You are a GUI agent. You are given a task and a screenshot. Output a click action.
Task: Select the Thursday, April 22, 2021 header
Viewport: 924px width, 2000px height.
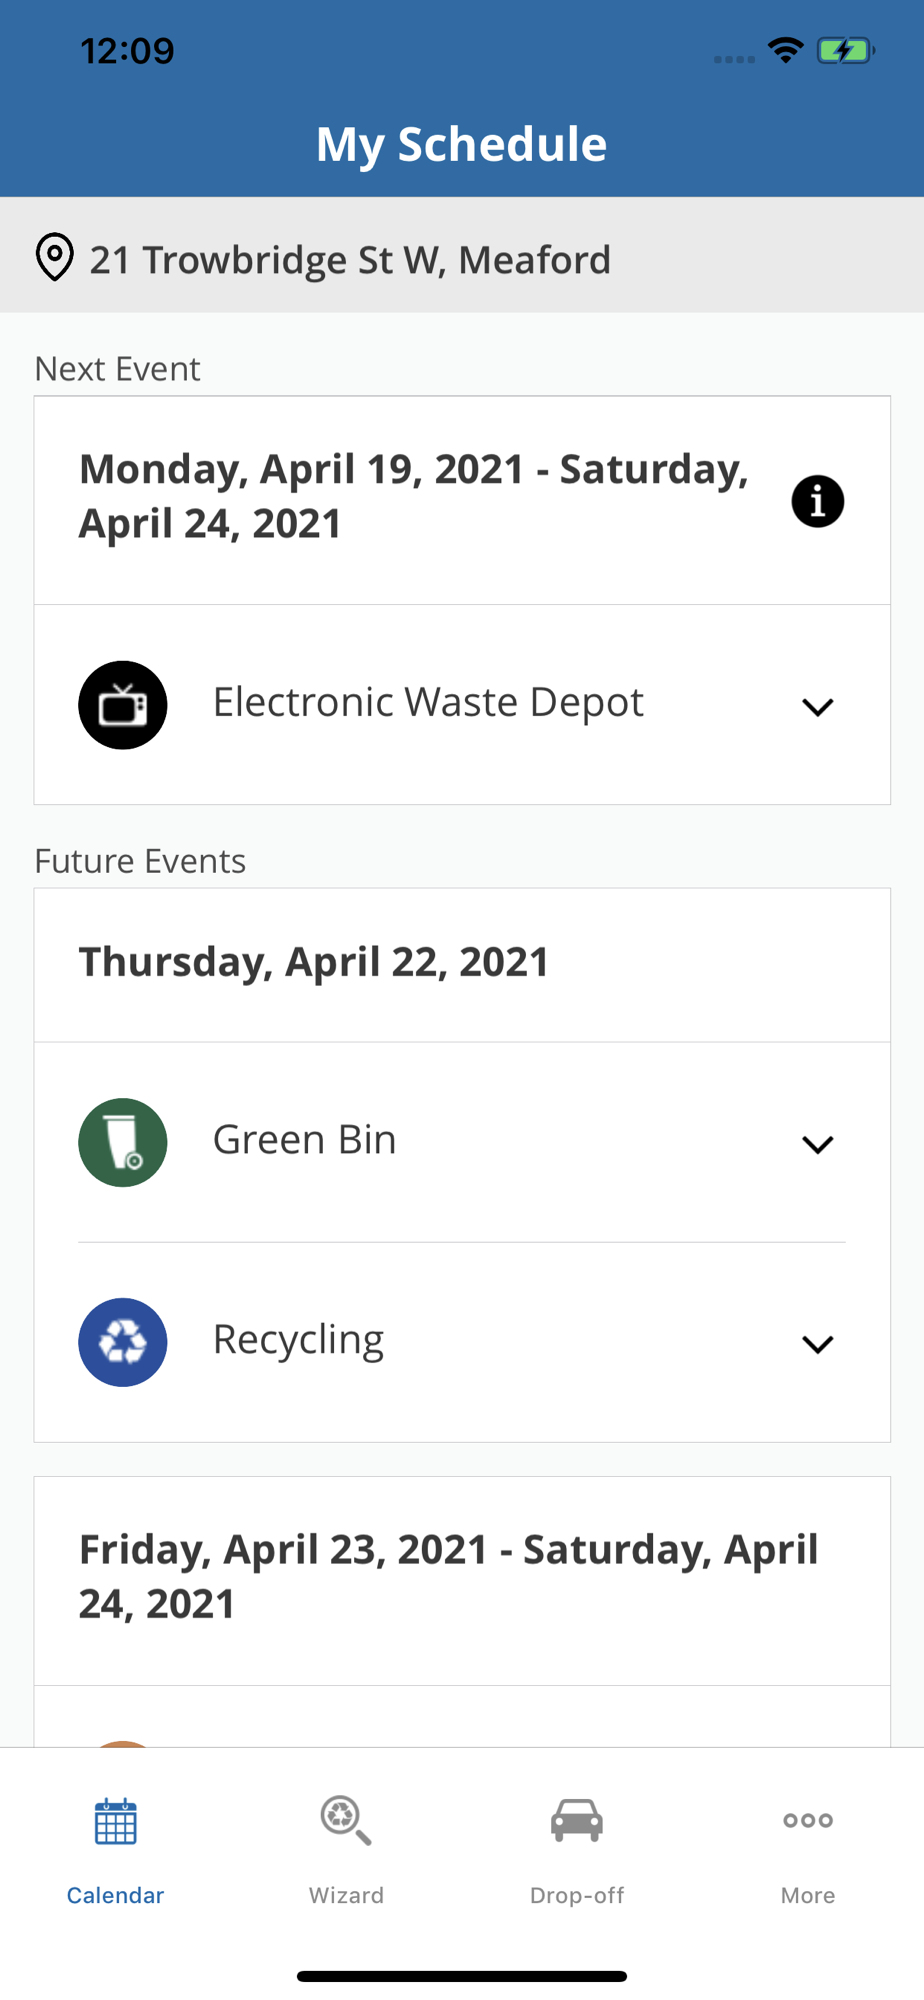tap(314, 962)
